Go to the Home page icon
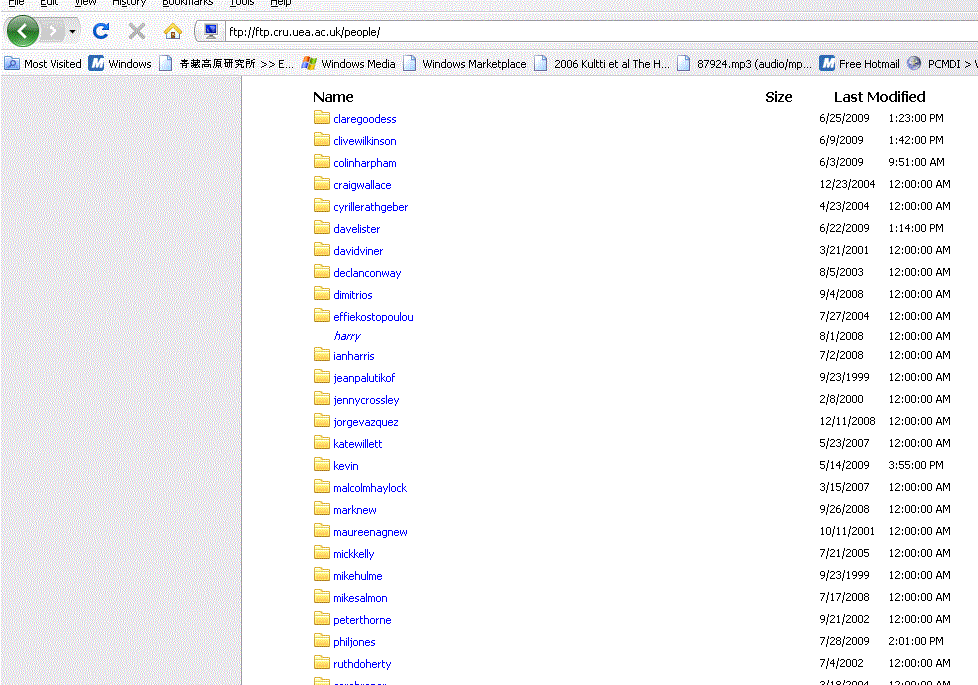The height and width of the screenshot is (685, 978). tap(173, 31)
